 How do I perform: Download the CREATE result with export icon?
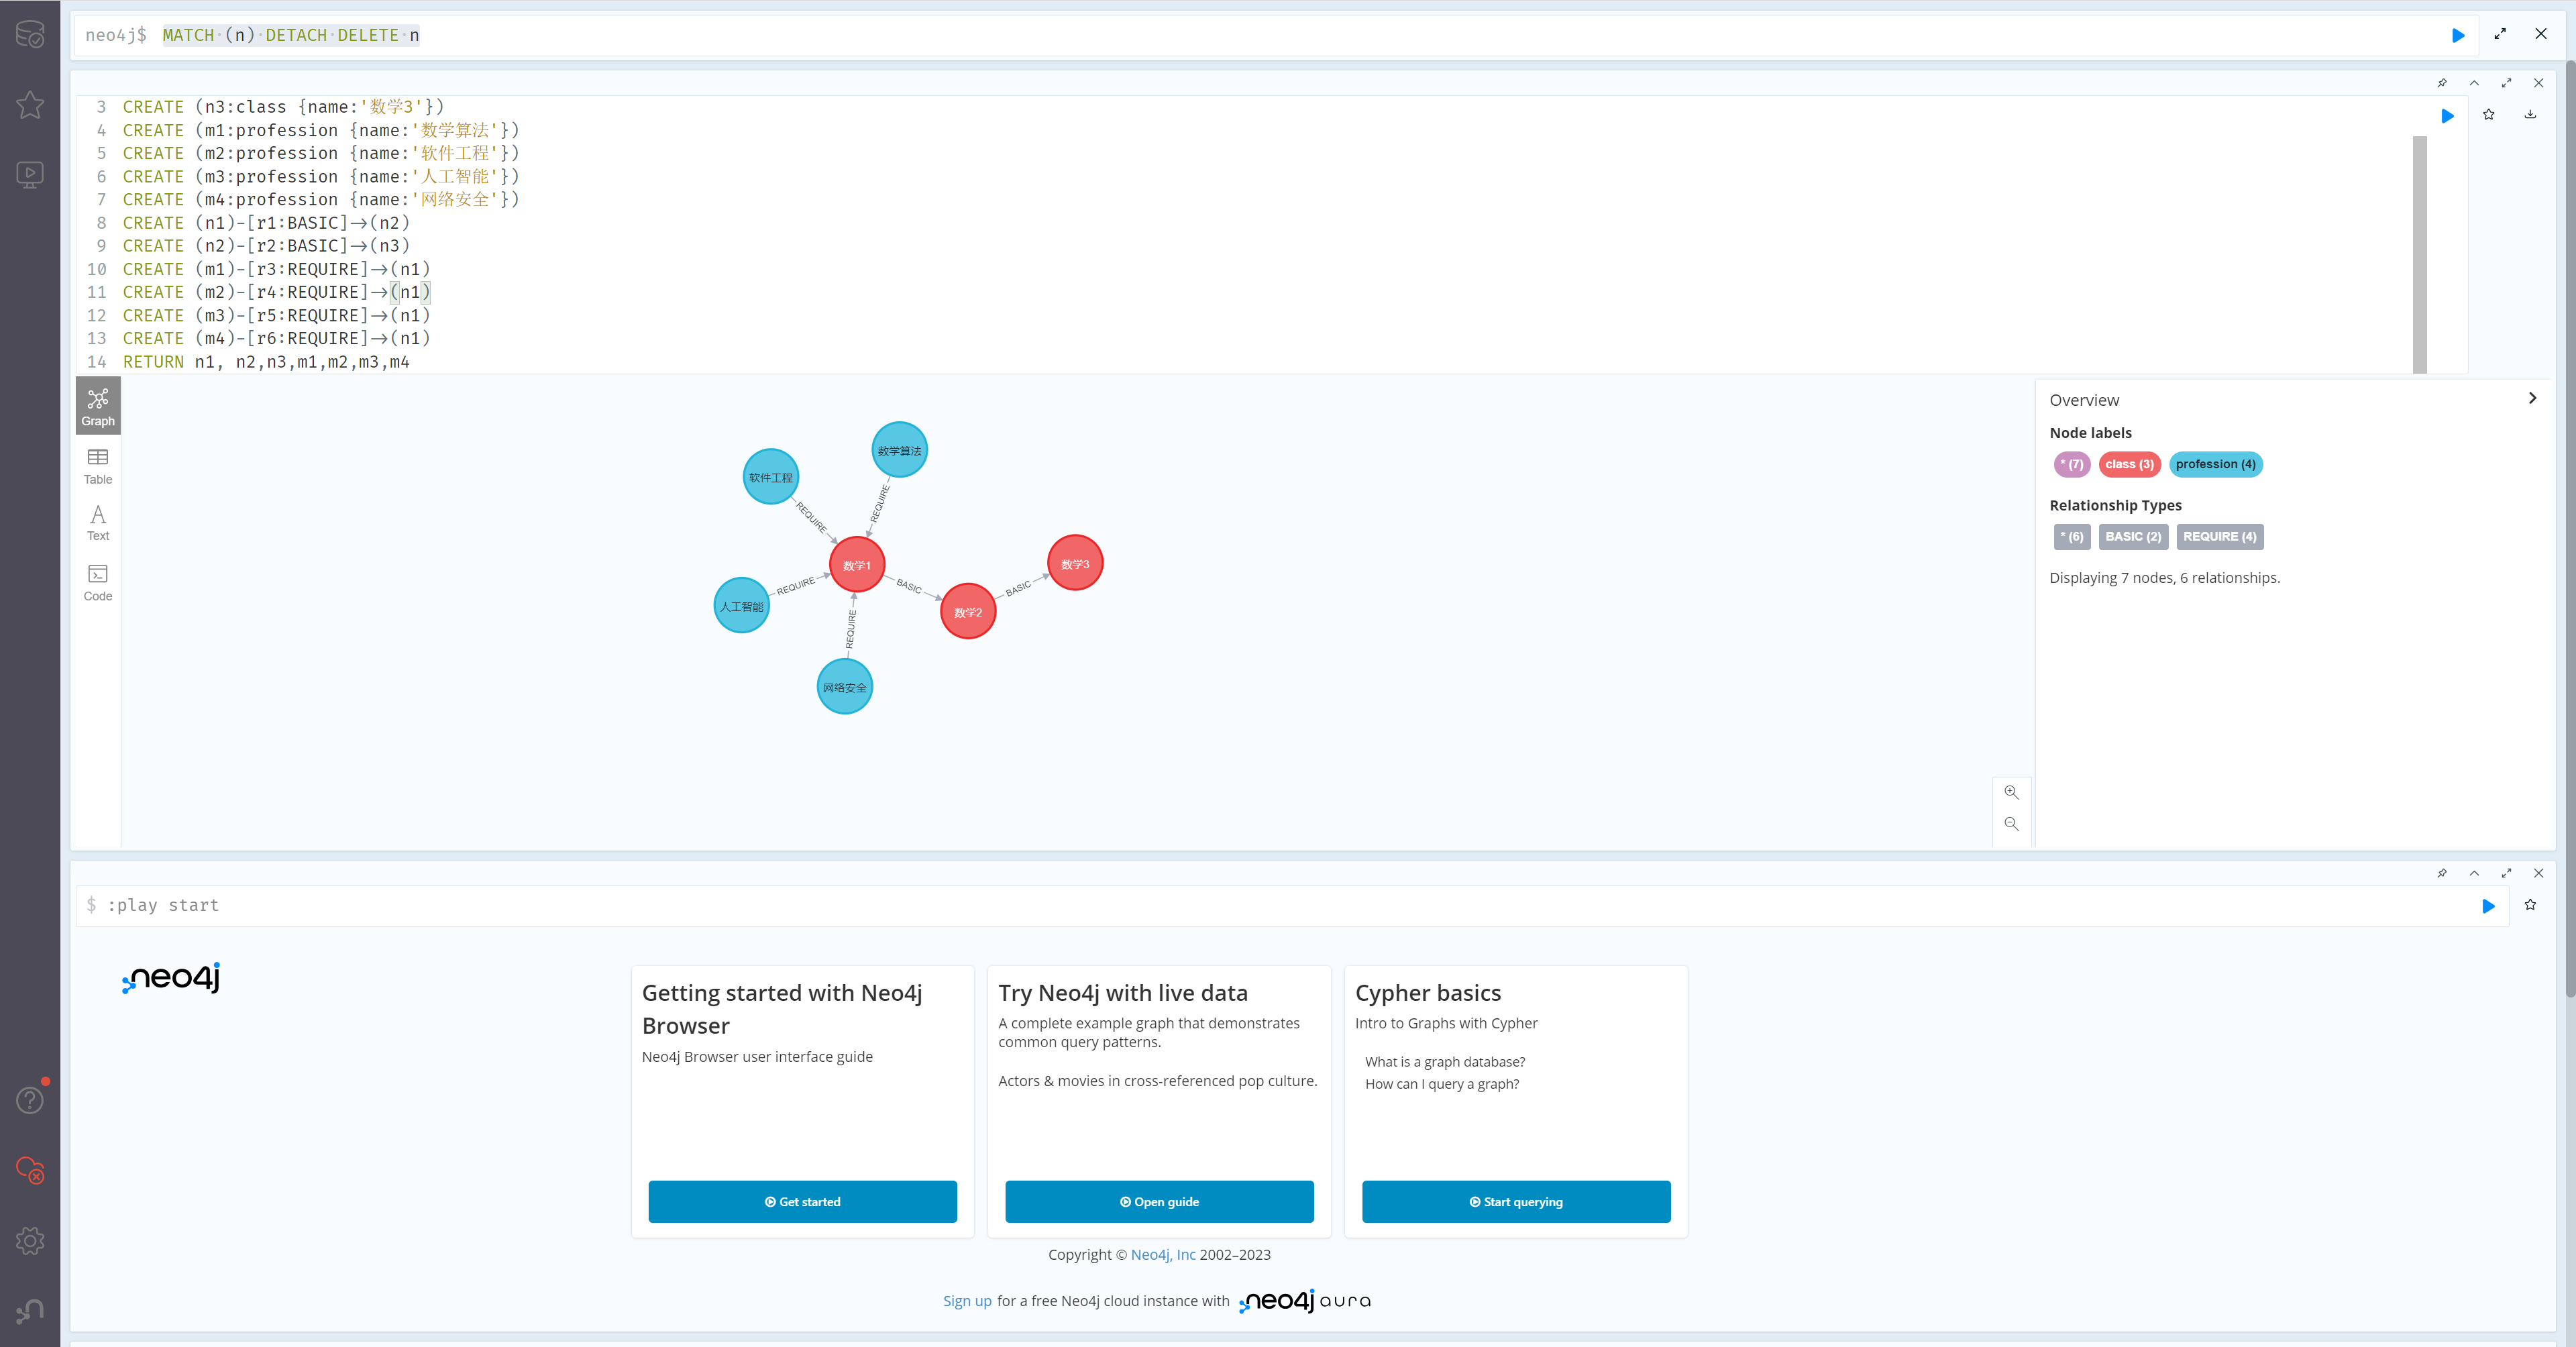(x=2530, y=115)
